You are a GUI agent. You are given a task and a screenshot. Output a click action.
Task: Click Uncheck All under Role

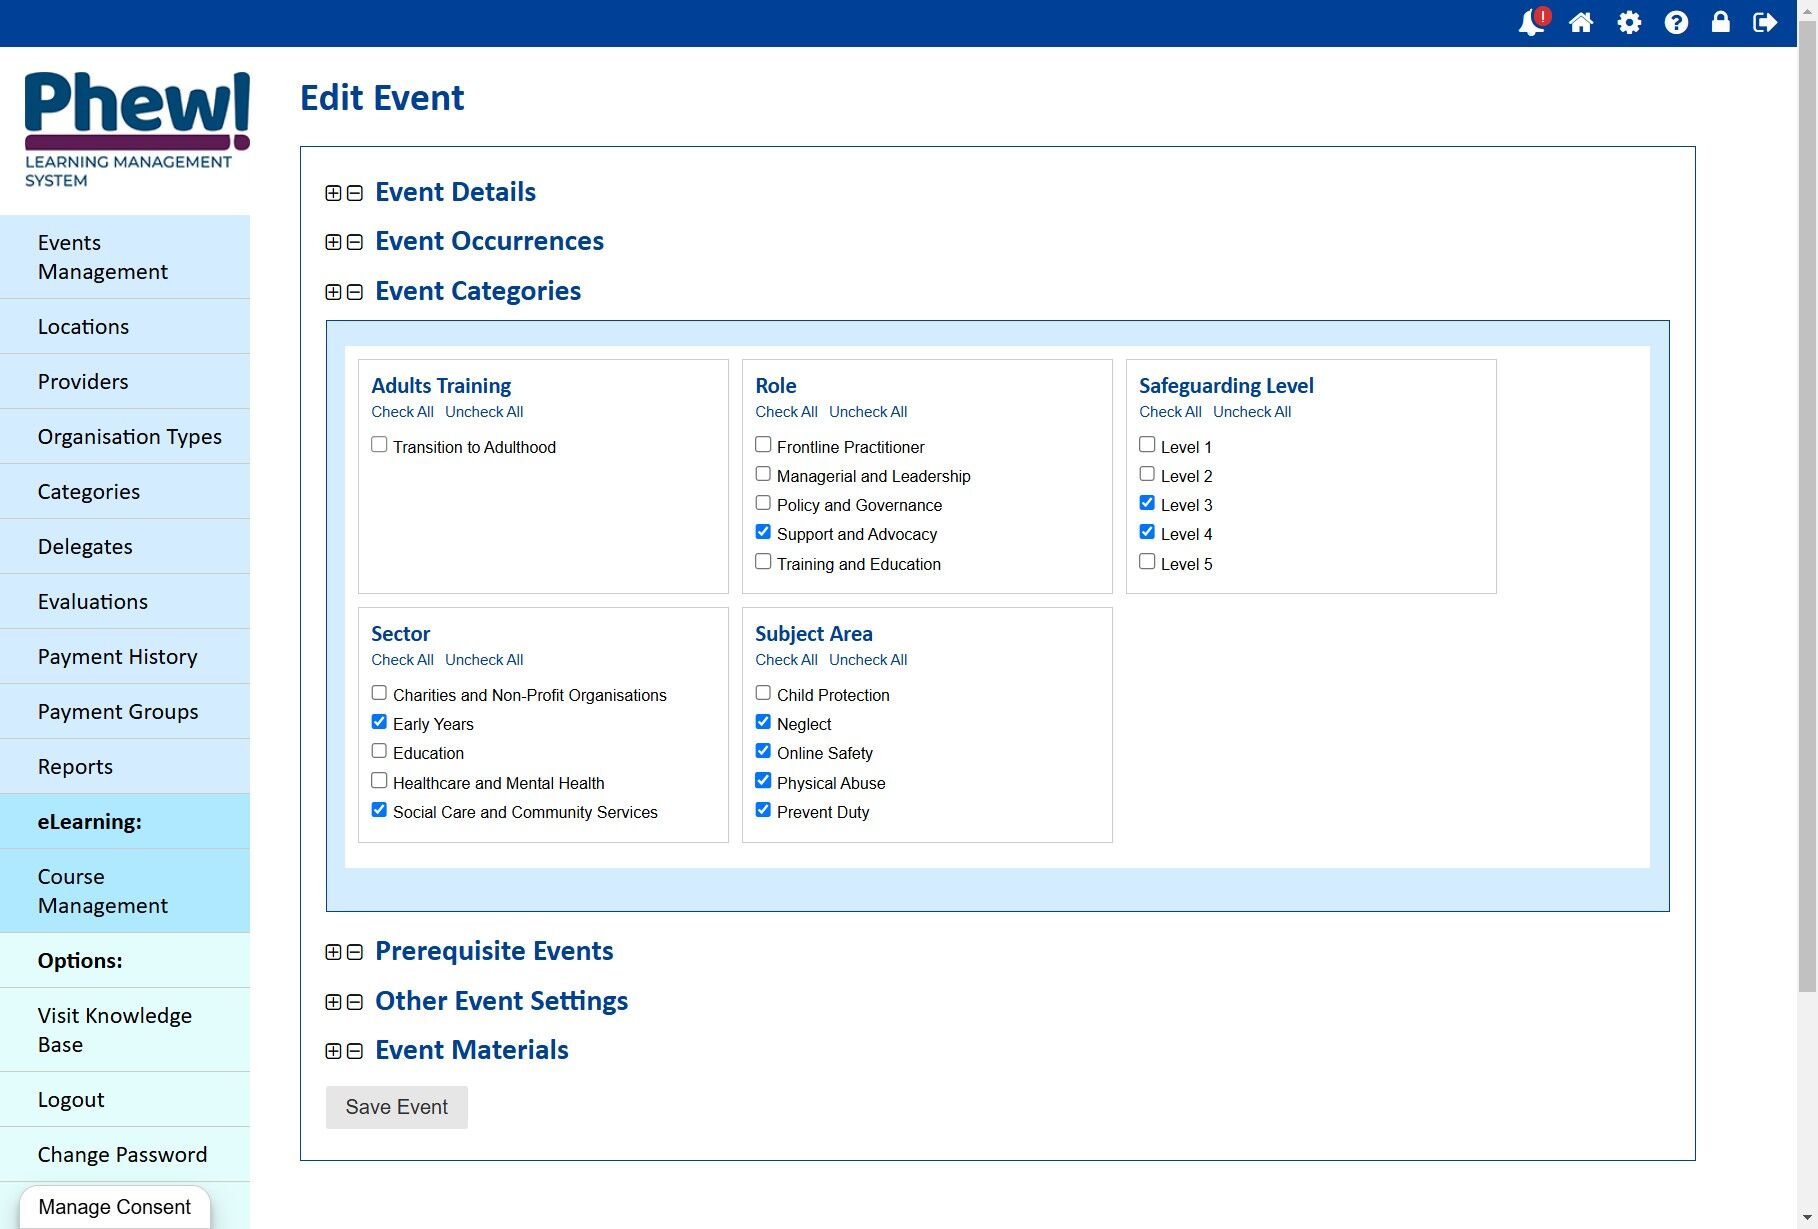[x=868, y=412]
